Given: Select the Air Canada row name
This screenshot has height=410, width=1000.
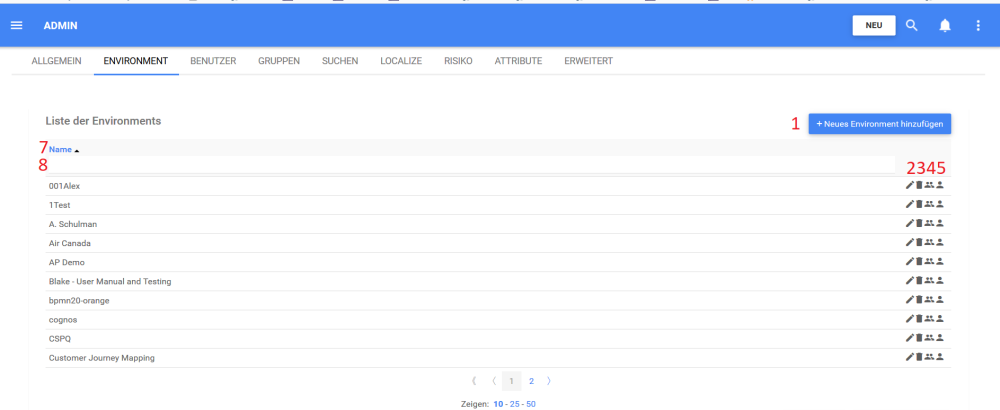Looking at the screenshot, I should (70, 243).
